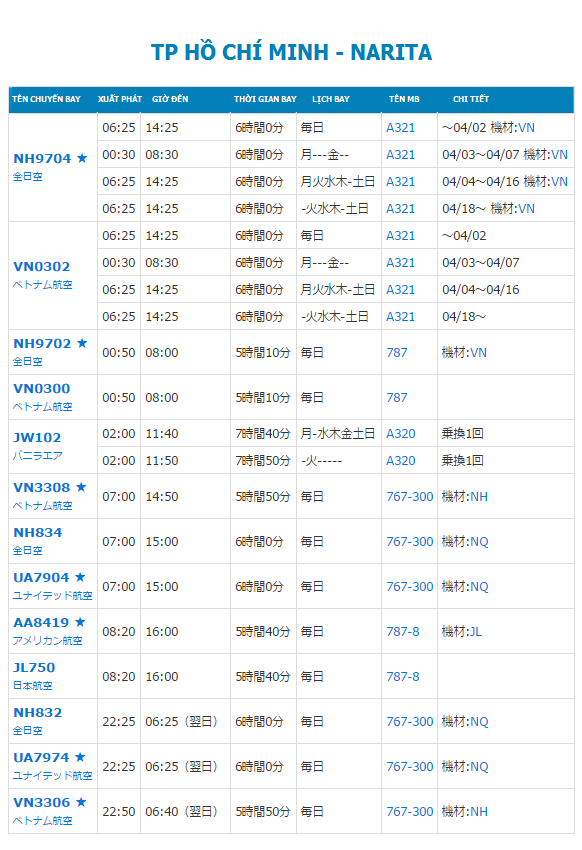The image size is (582, 850).
Task: Select the star beside VN3308
Action: tap(81, 487)
